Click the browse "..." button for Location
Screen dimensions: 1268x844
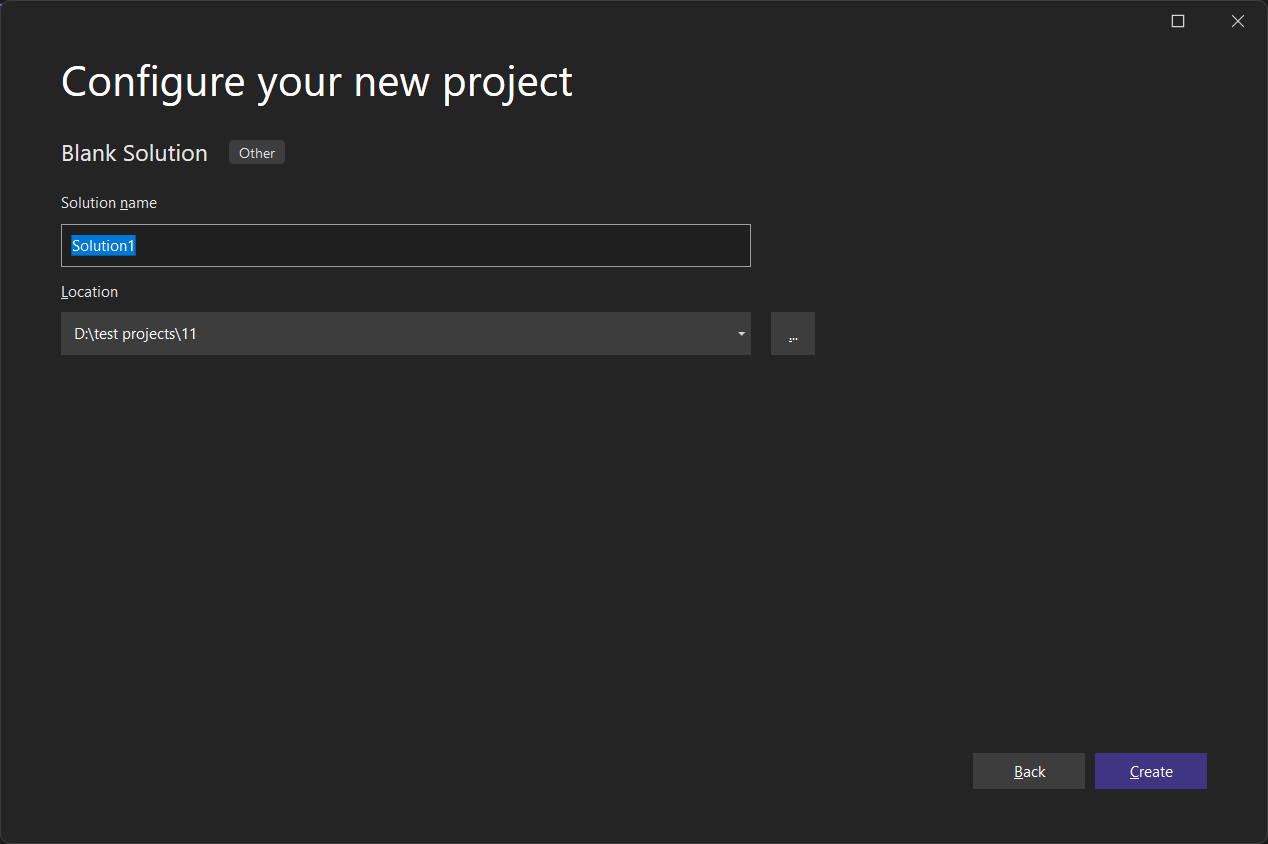792,333
